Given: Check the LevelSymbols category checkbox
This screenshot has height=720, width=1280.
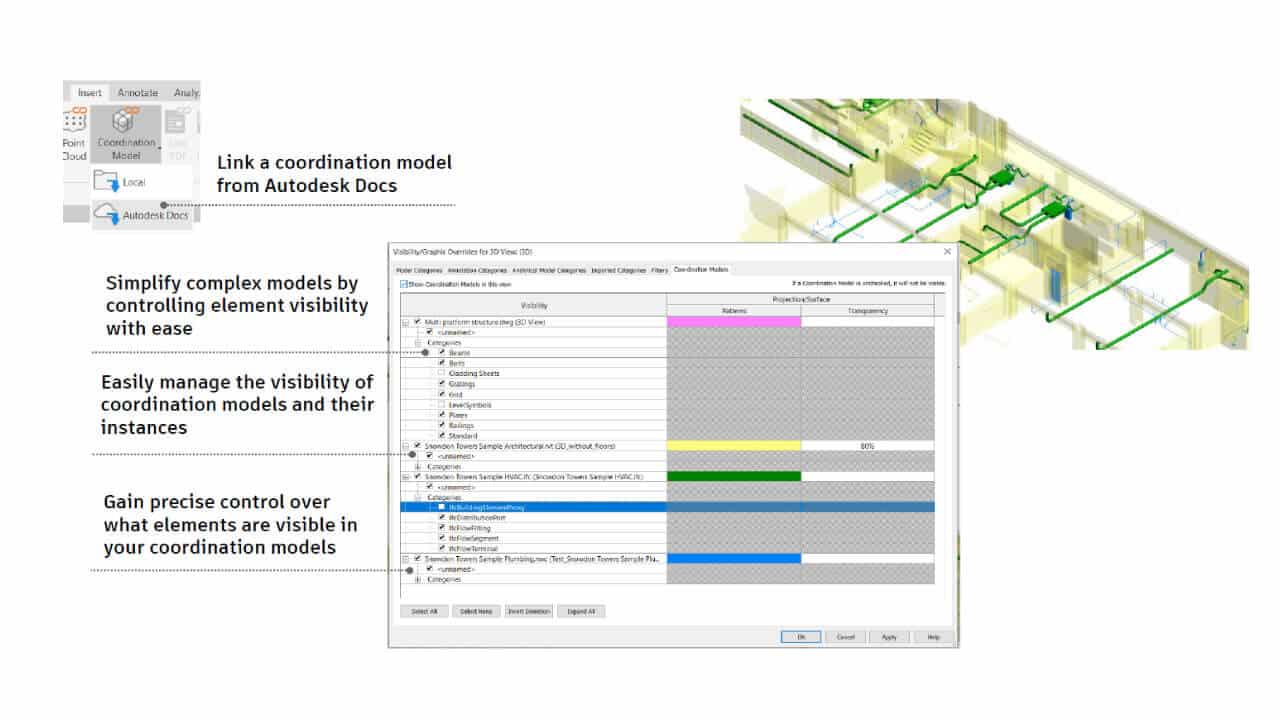Looking at the screenshot, I should 441,405.
